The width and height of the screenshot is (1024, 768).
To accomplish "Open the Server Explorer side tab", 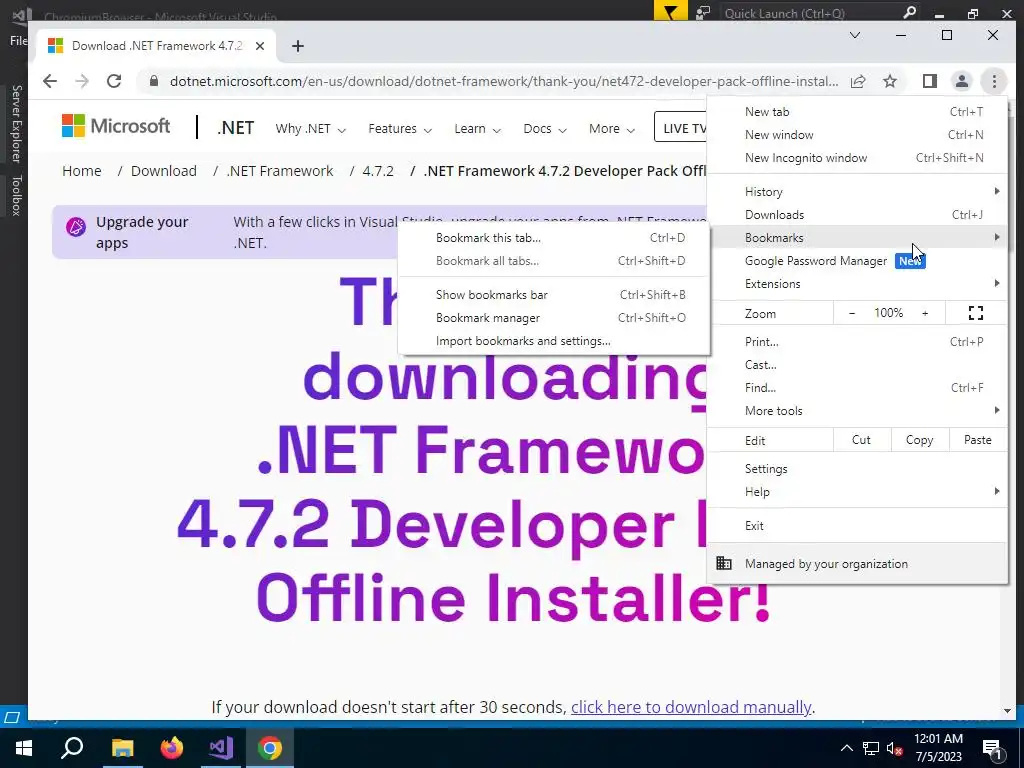I will click(16, 124).
